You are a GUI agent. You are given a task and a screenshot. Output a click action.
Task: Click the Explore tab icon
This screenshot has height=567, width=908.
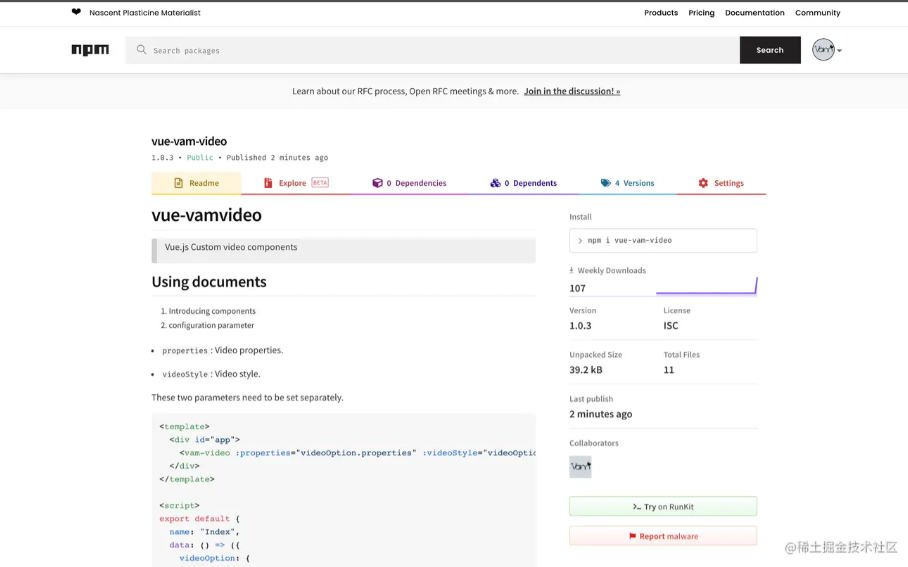pyautogui.click(x=268, y=183)
